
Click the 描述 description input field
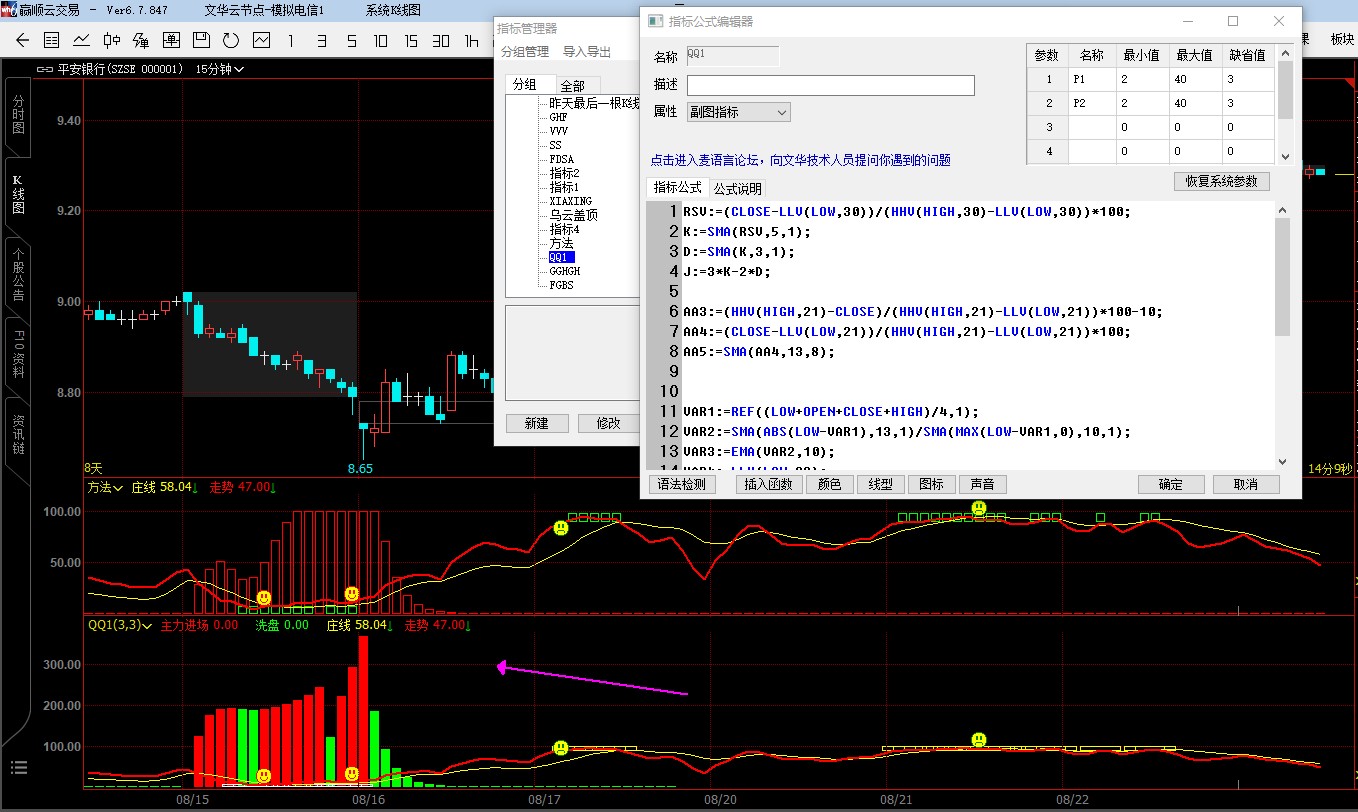click(x=830, y=85)
